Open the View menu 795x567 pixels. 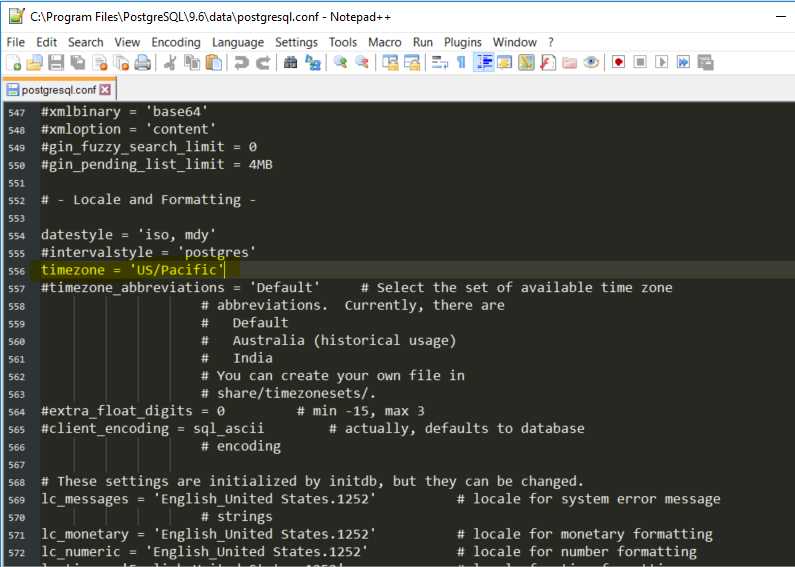pyautogui.click(x=127, y=42)
